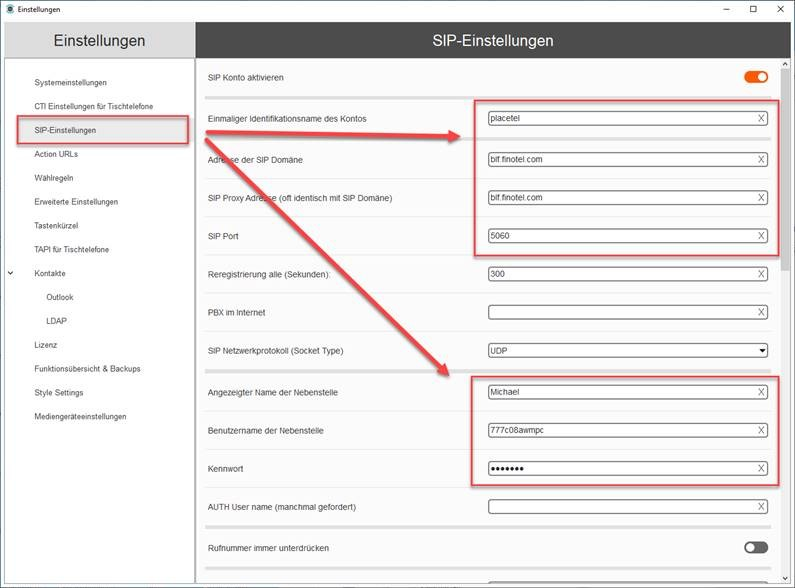
Task: Clear the SIP Port 5060 value
Action: tap(761, 236)
